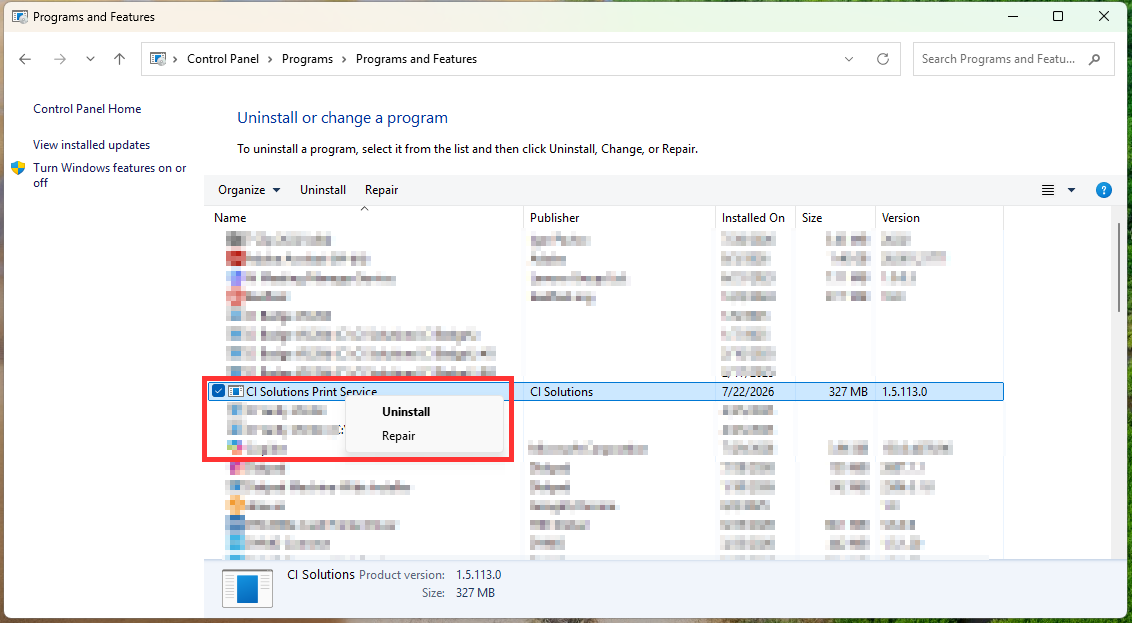Screen dimensions: 1132x623
Task: Select Programs in the breadcrumb path
Action: pos(308,59)
